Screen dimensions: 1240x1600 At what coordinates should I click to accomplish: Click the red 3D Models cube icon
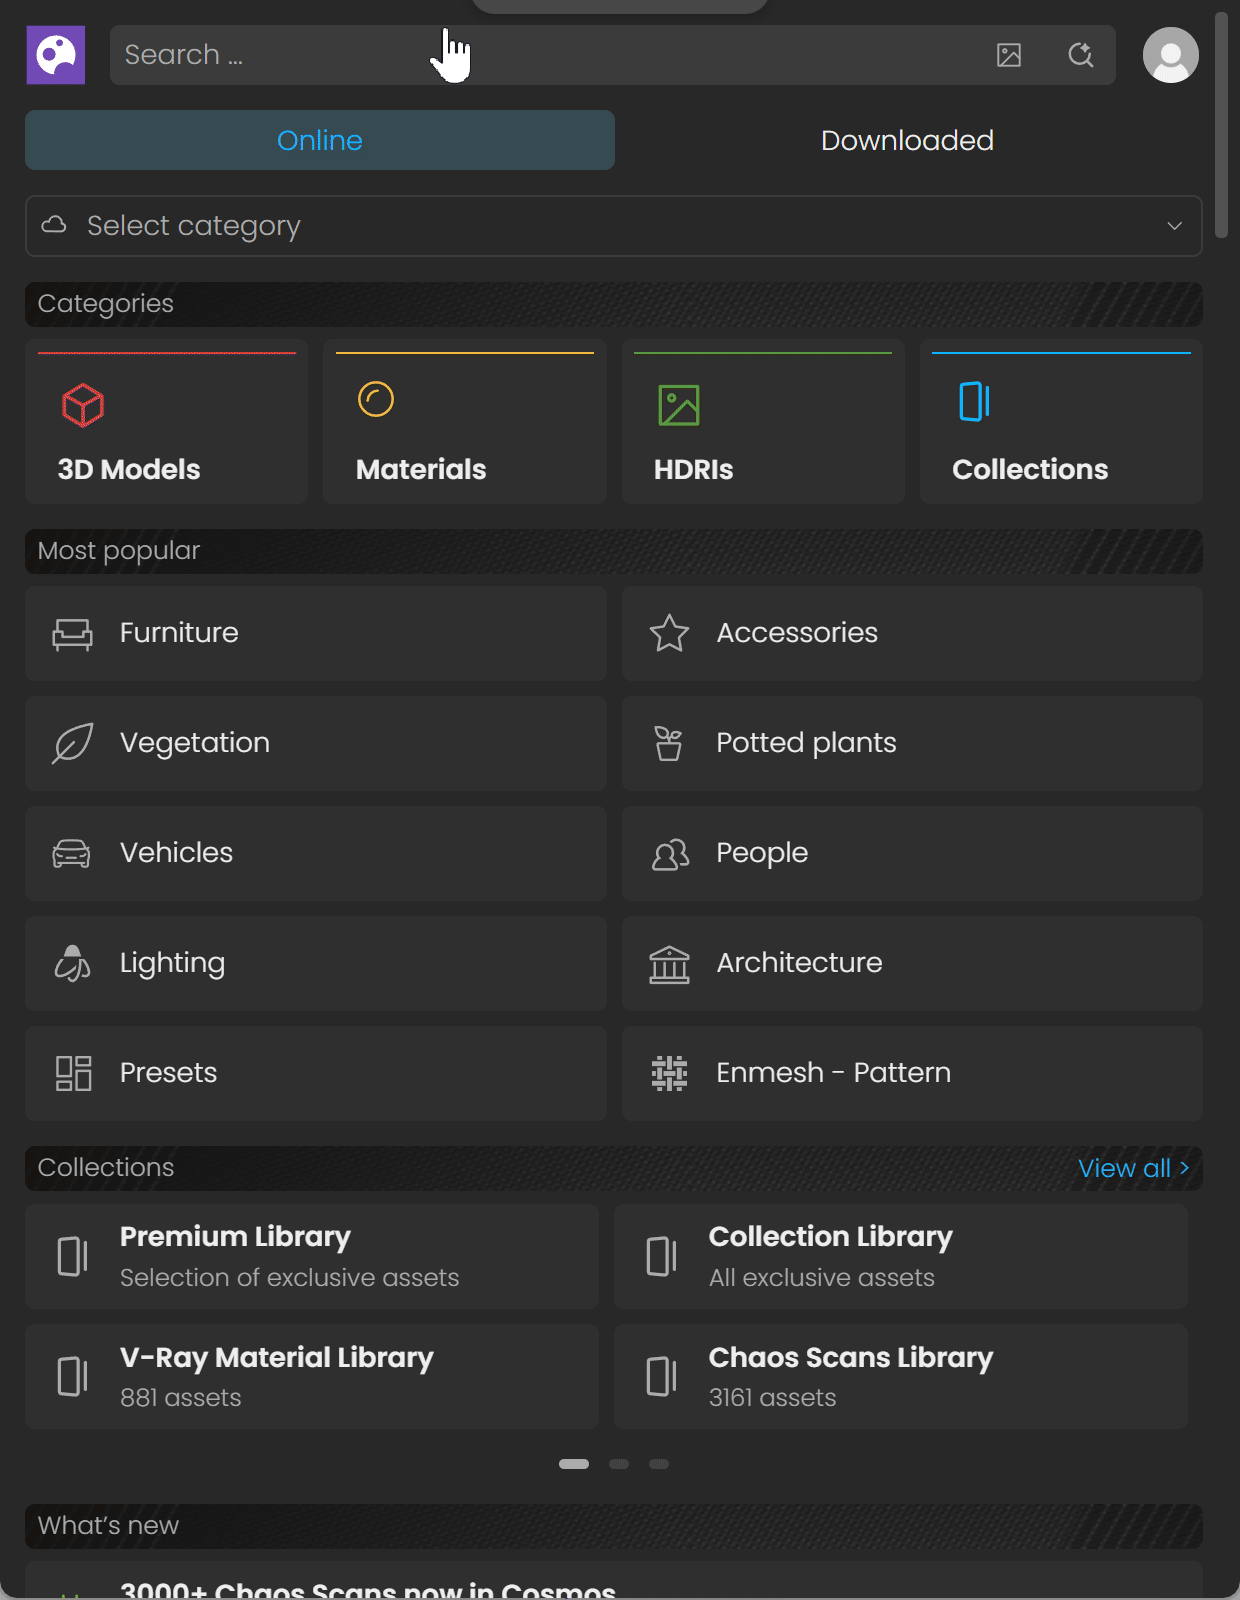click(x=83, y=405)
